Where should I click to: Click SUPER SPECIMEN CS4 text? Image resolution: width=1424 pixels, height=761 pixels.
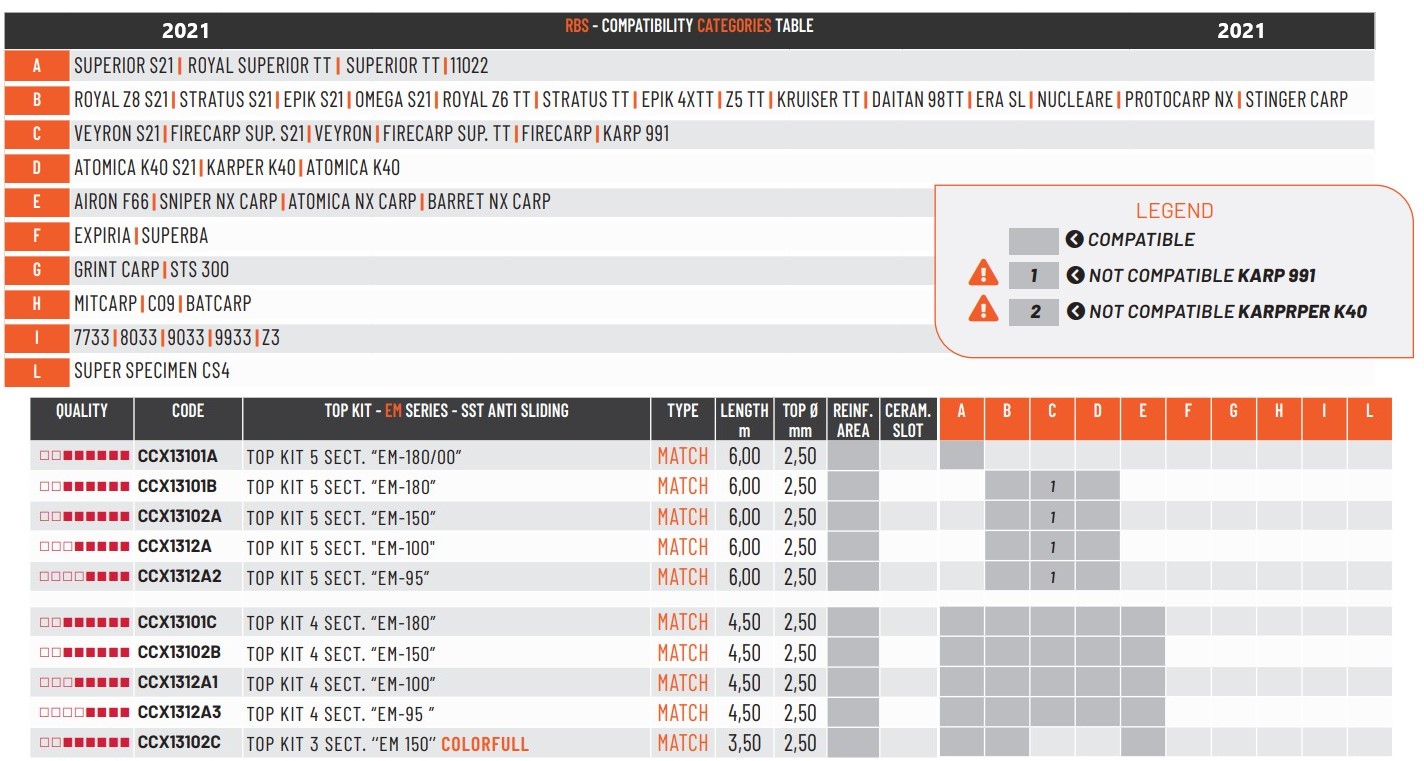152,371
